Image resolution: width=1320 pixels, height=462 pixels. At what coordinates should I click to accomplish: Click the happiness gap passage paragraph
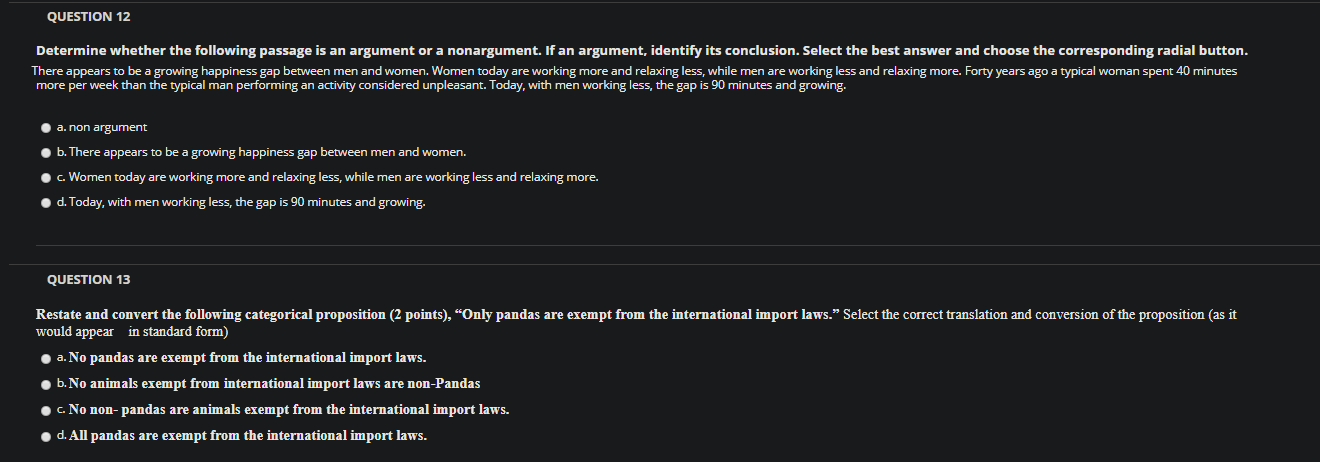click(634, 79)
